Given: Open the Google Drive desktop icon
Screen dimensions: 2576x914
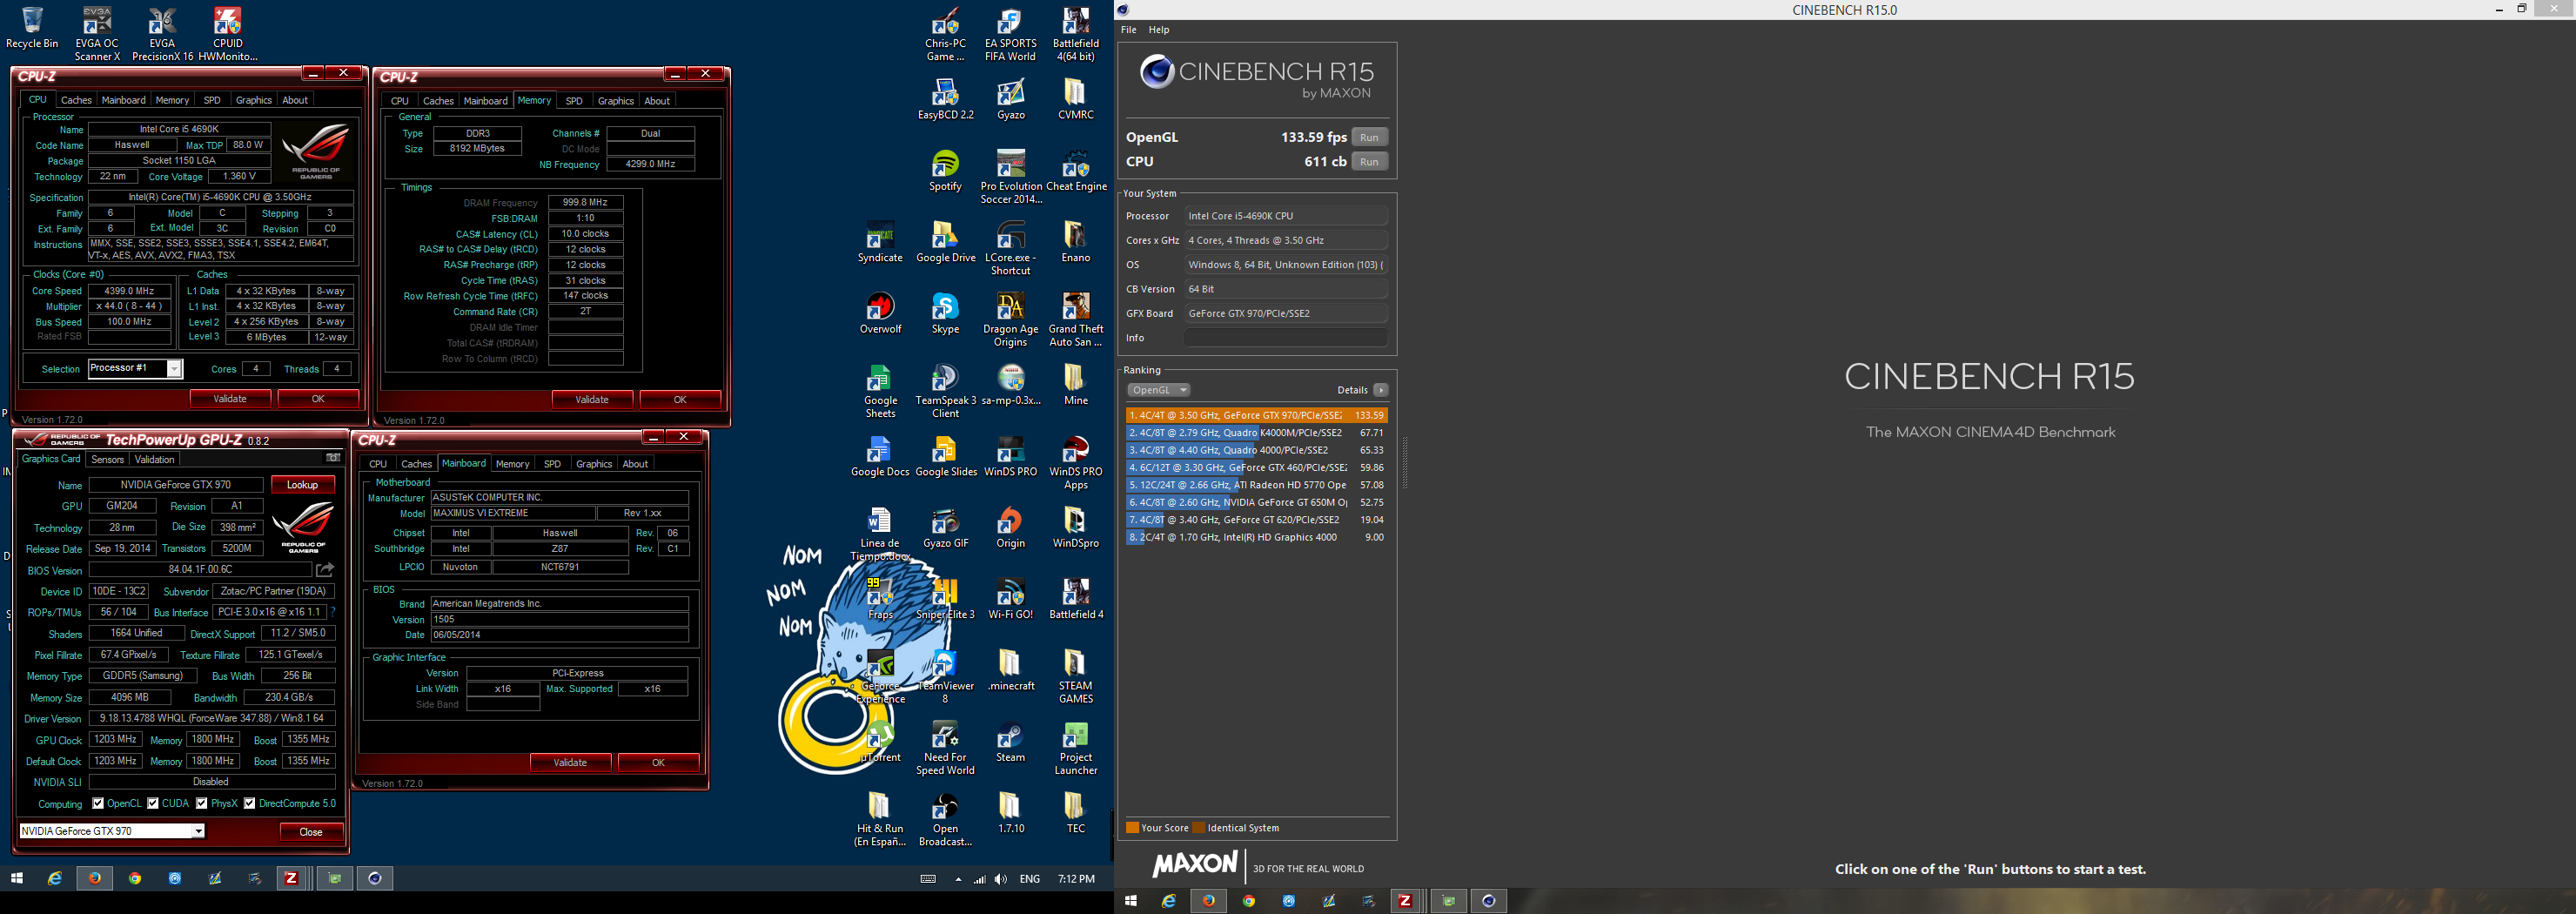Looking at the screenshot, I should point(945,243).
